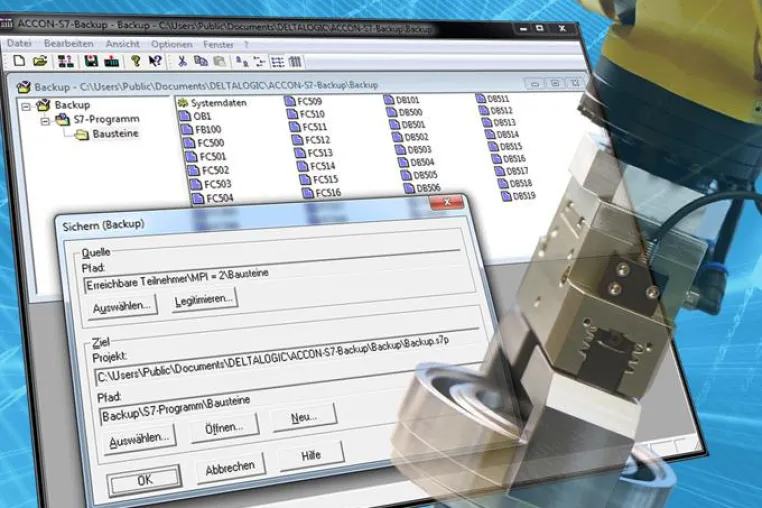Open the Optionen menu
762x508 pixels.
click(172, 44)
